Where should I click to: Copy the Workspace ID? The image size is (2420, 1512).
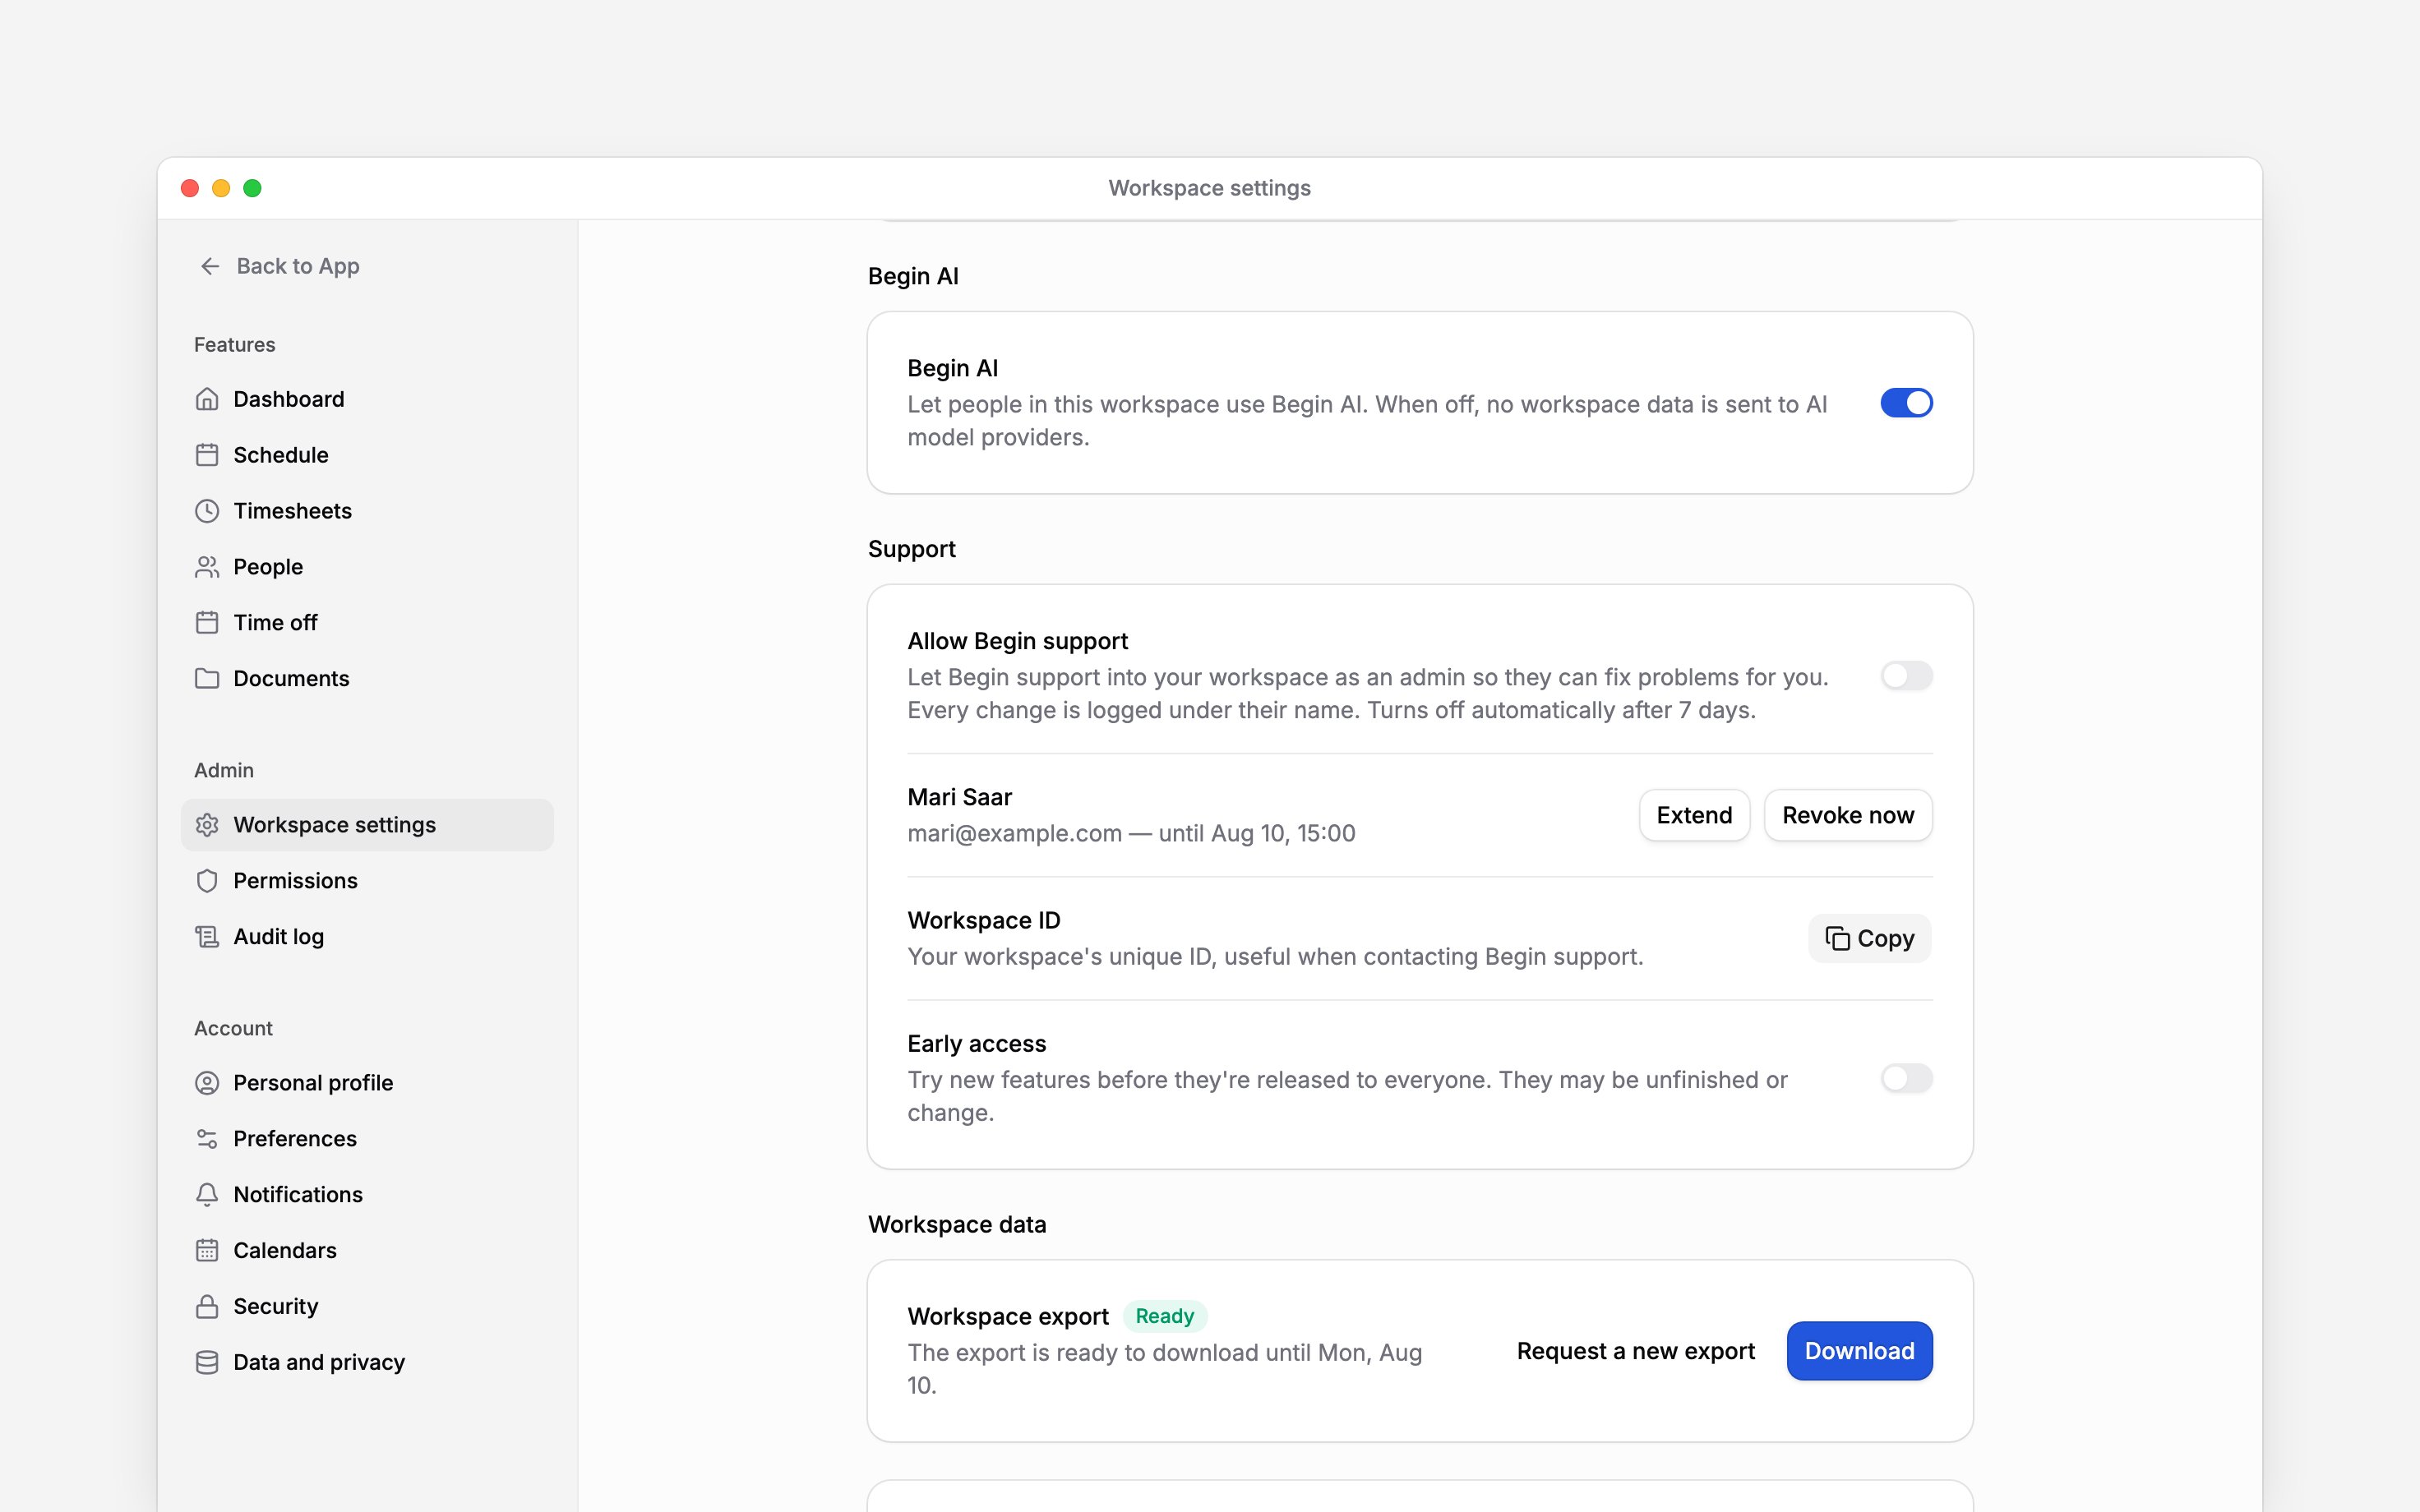[x=1870, y=938]
